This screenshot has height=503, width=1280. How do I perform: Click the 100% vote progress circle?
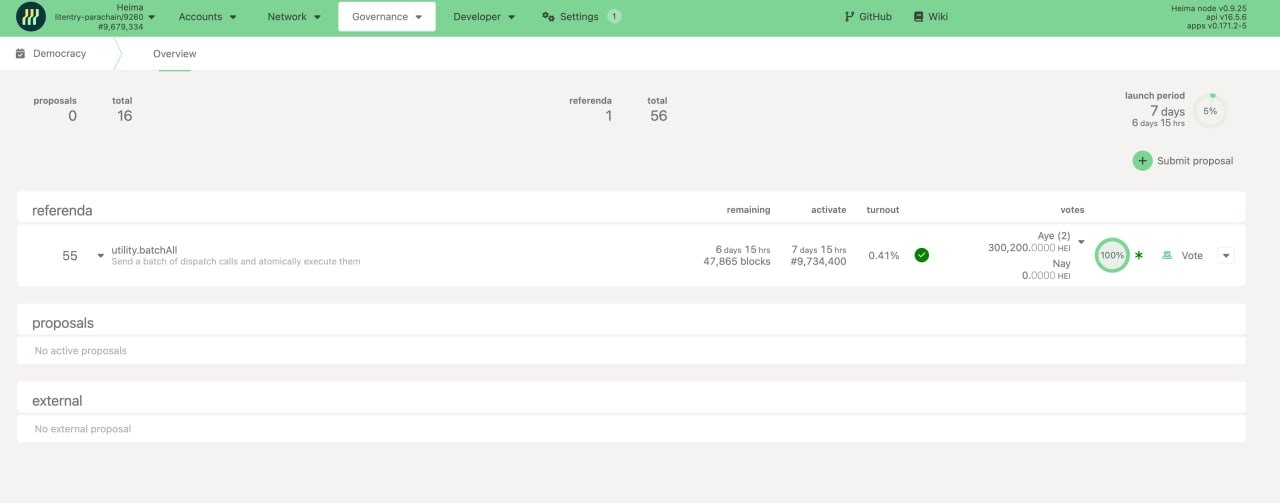click(x=1112, y=255)
